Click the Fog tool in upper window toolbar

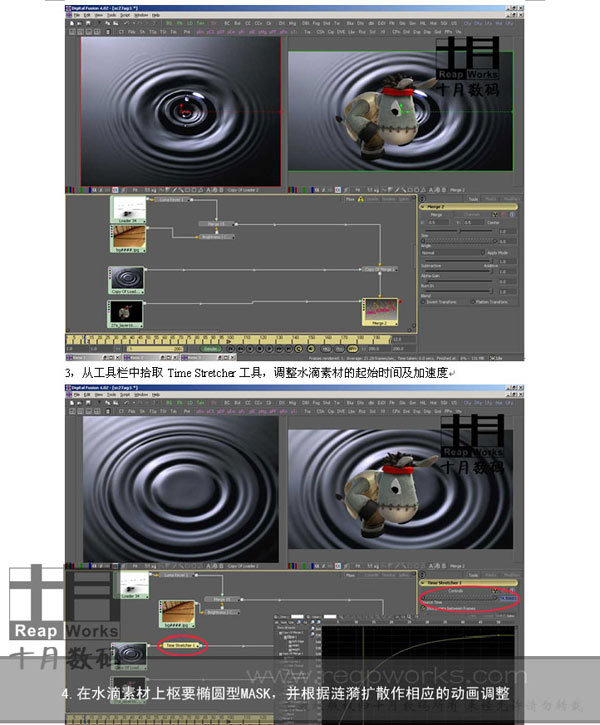click(316, 23)
